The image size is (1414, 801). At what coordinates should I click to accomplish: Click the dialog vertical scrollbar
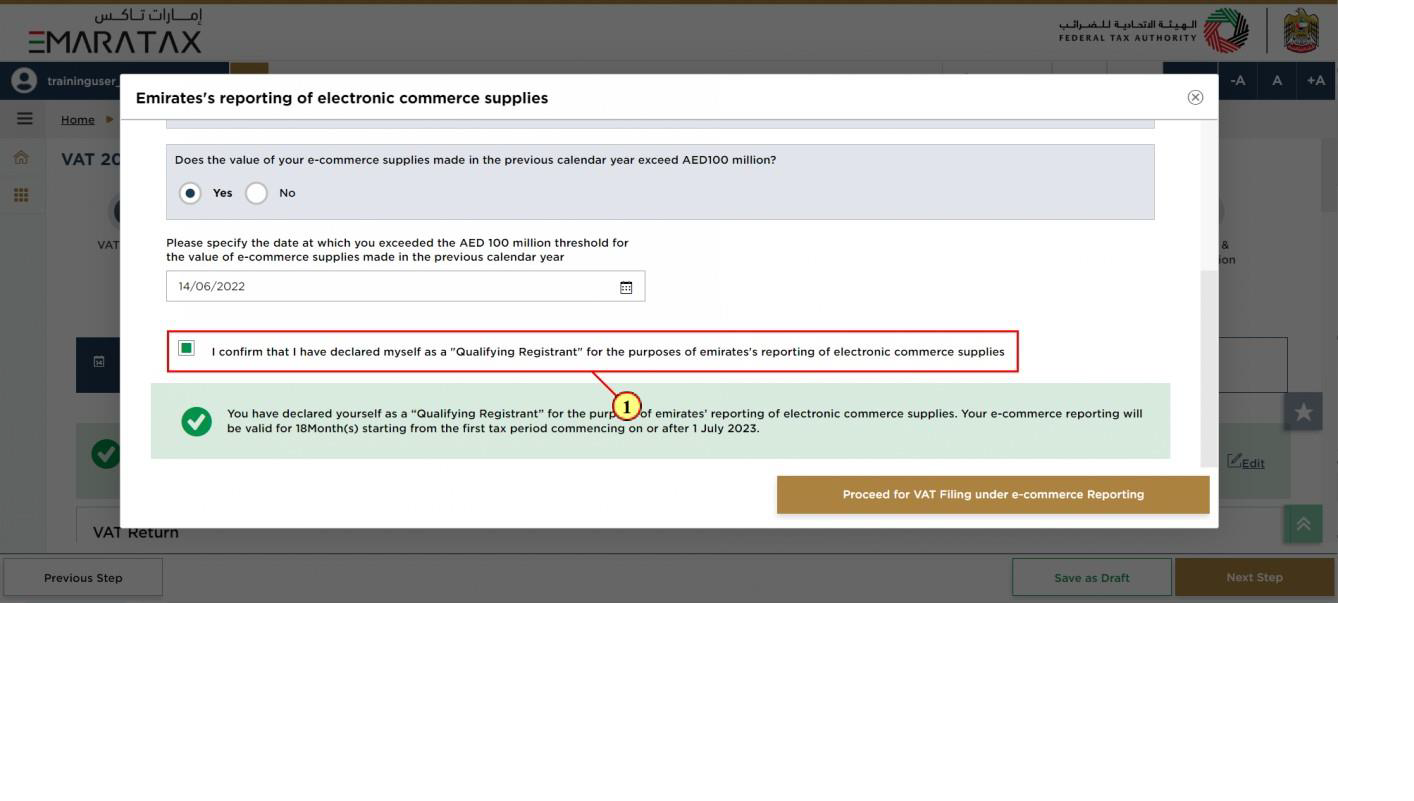pos(1209,367)
